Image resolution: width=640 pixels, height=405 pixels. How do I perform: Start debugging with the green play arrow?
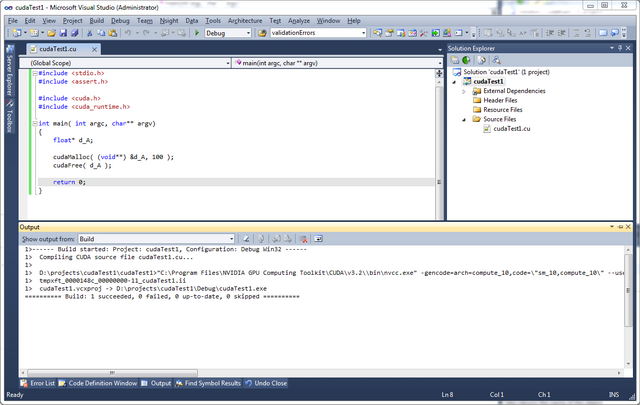pyautogui.click(x=197, y=33)
